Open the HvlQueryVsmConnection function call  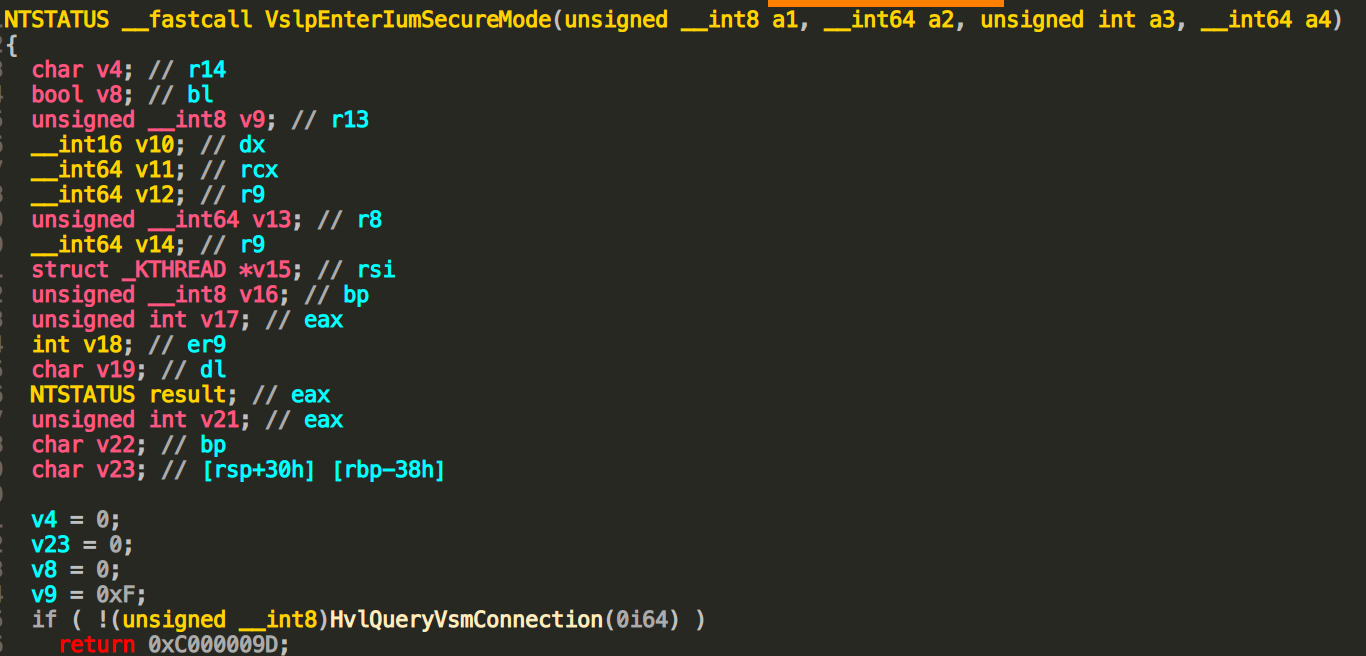point(466,620)
